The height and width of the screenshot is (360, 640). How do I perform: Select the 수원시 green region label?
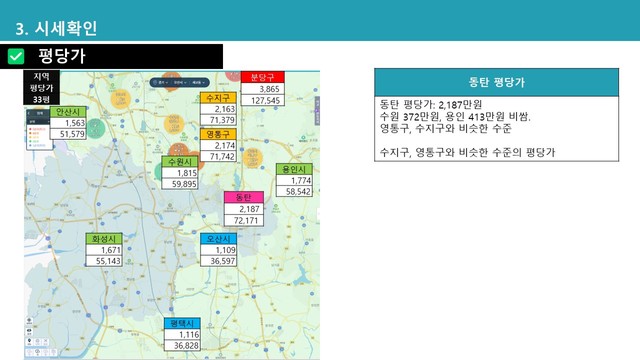[180, 162]
